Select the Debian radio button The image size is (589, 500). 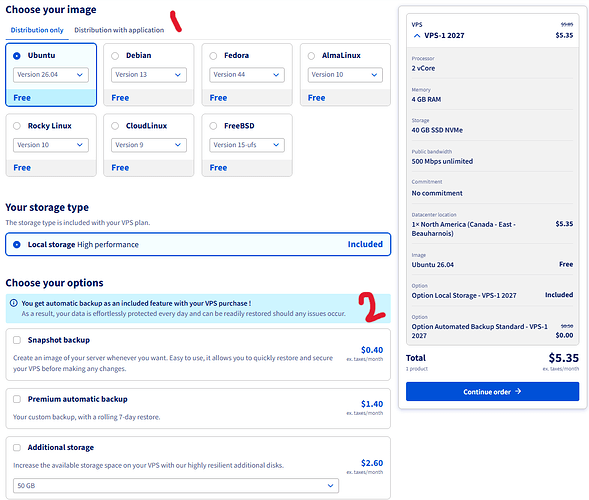(115, 56)
